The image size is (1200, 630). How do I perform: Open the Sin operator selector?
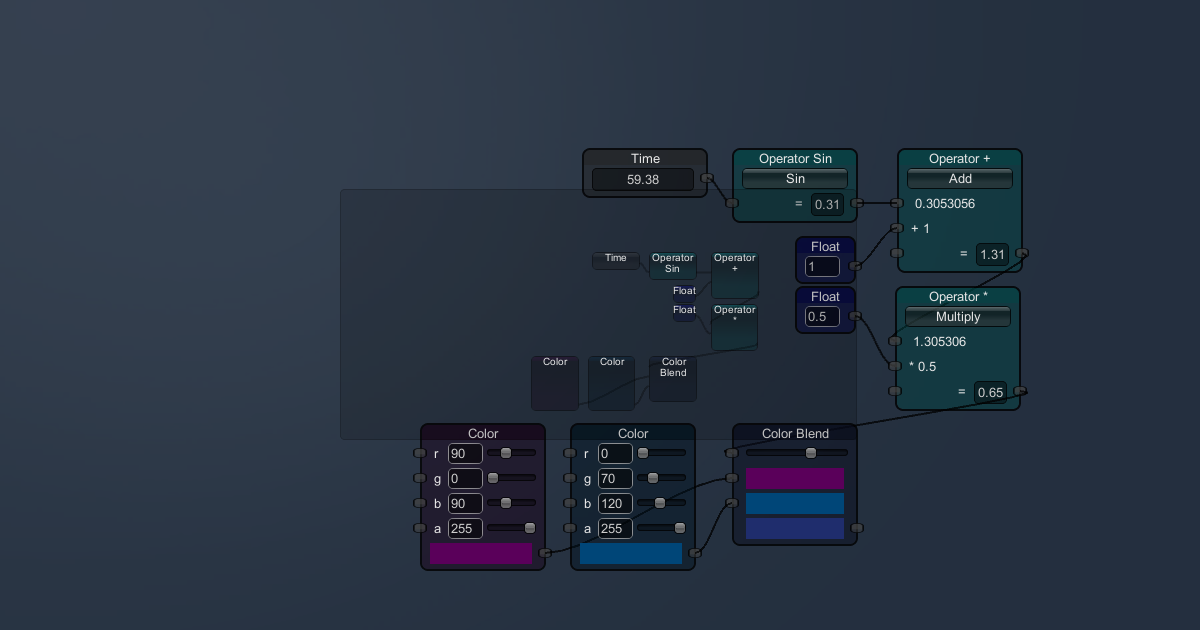click(x=794, y=178)
